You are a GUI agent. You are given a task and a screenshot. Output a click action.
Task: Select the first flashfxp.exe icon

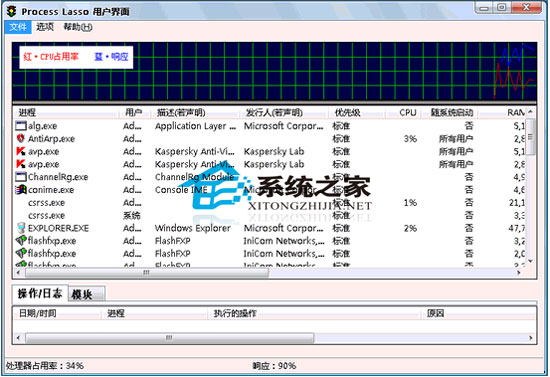click(21, 241)
